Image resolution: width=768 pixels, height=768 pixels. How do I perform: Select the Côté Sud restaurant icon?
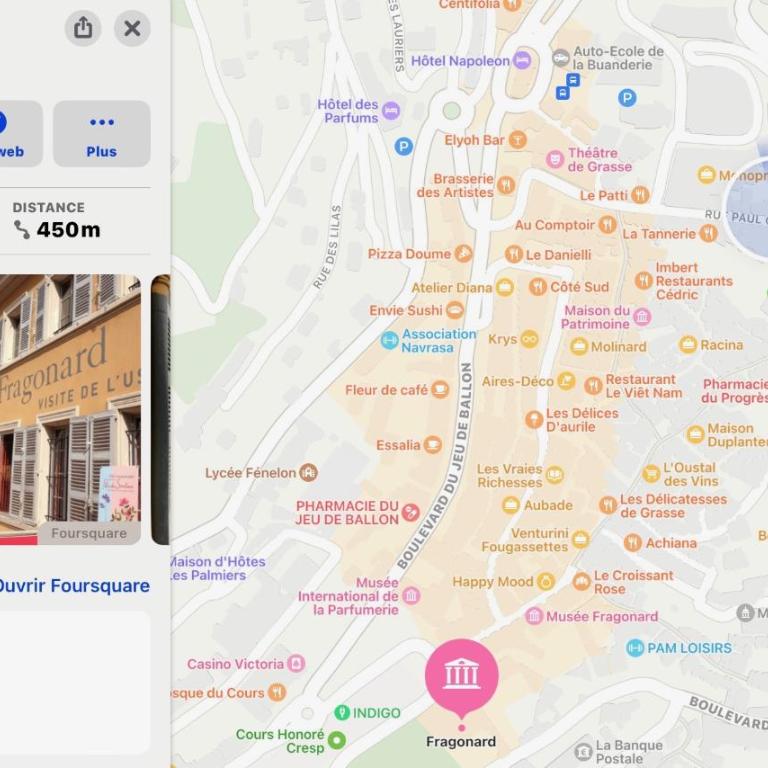click(538, 287)
